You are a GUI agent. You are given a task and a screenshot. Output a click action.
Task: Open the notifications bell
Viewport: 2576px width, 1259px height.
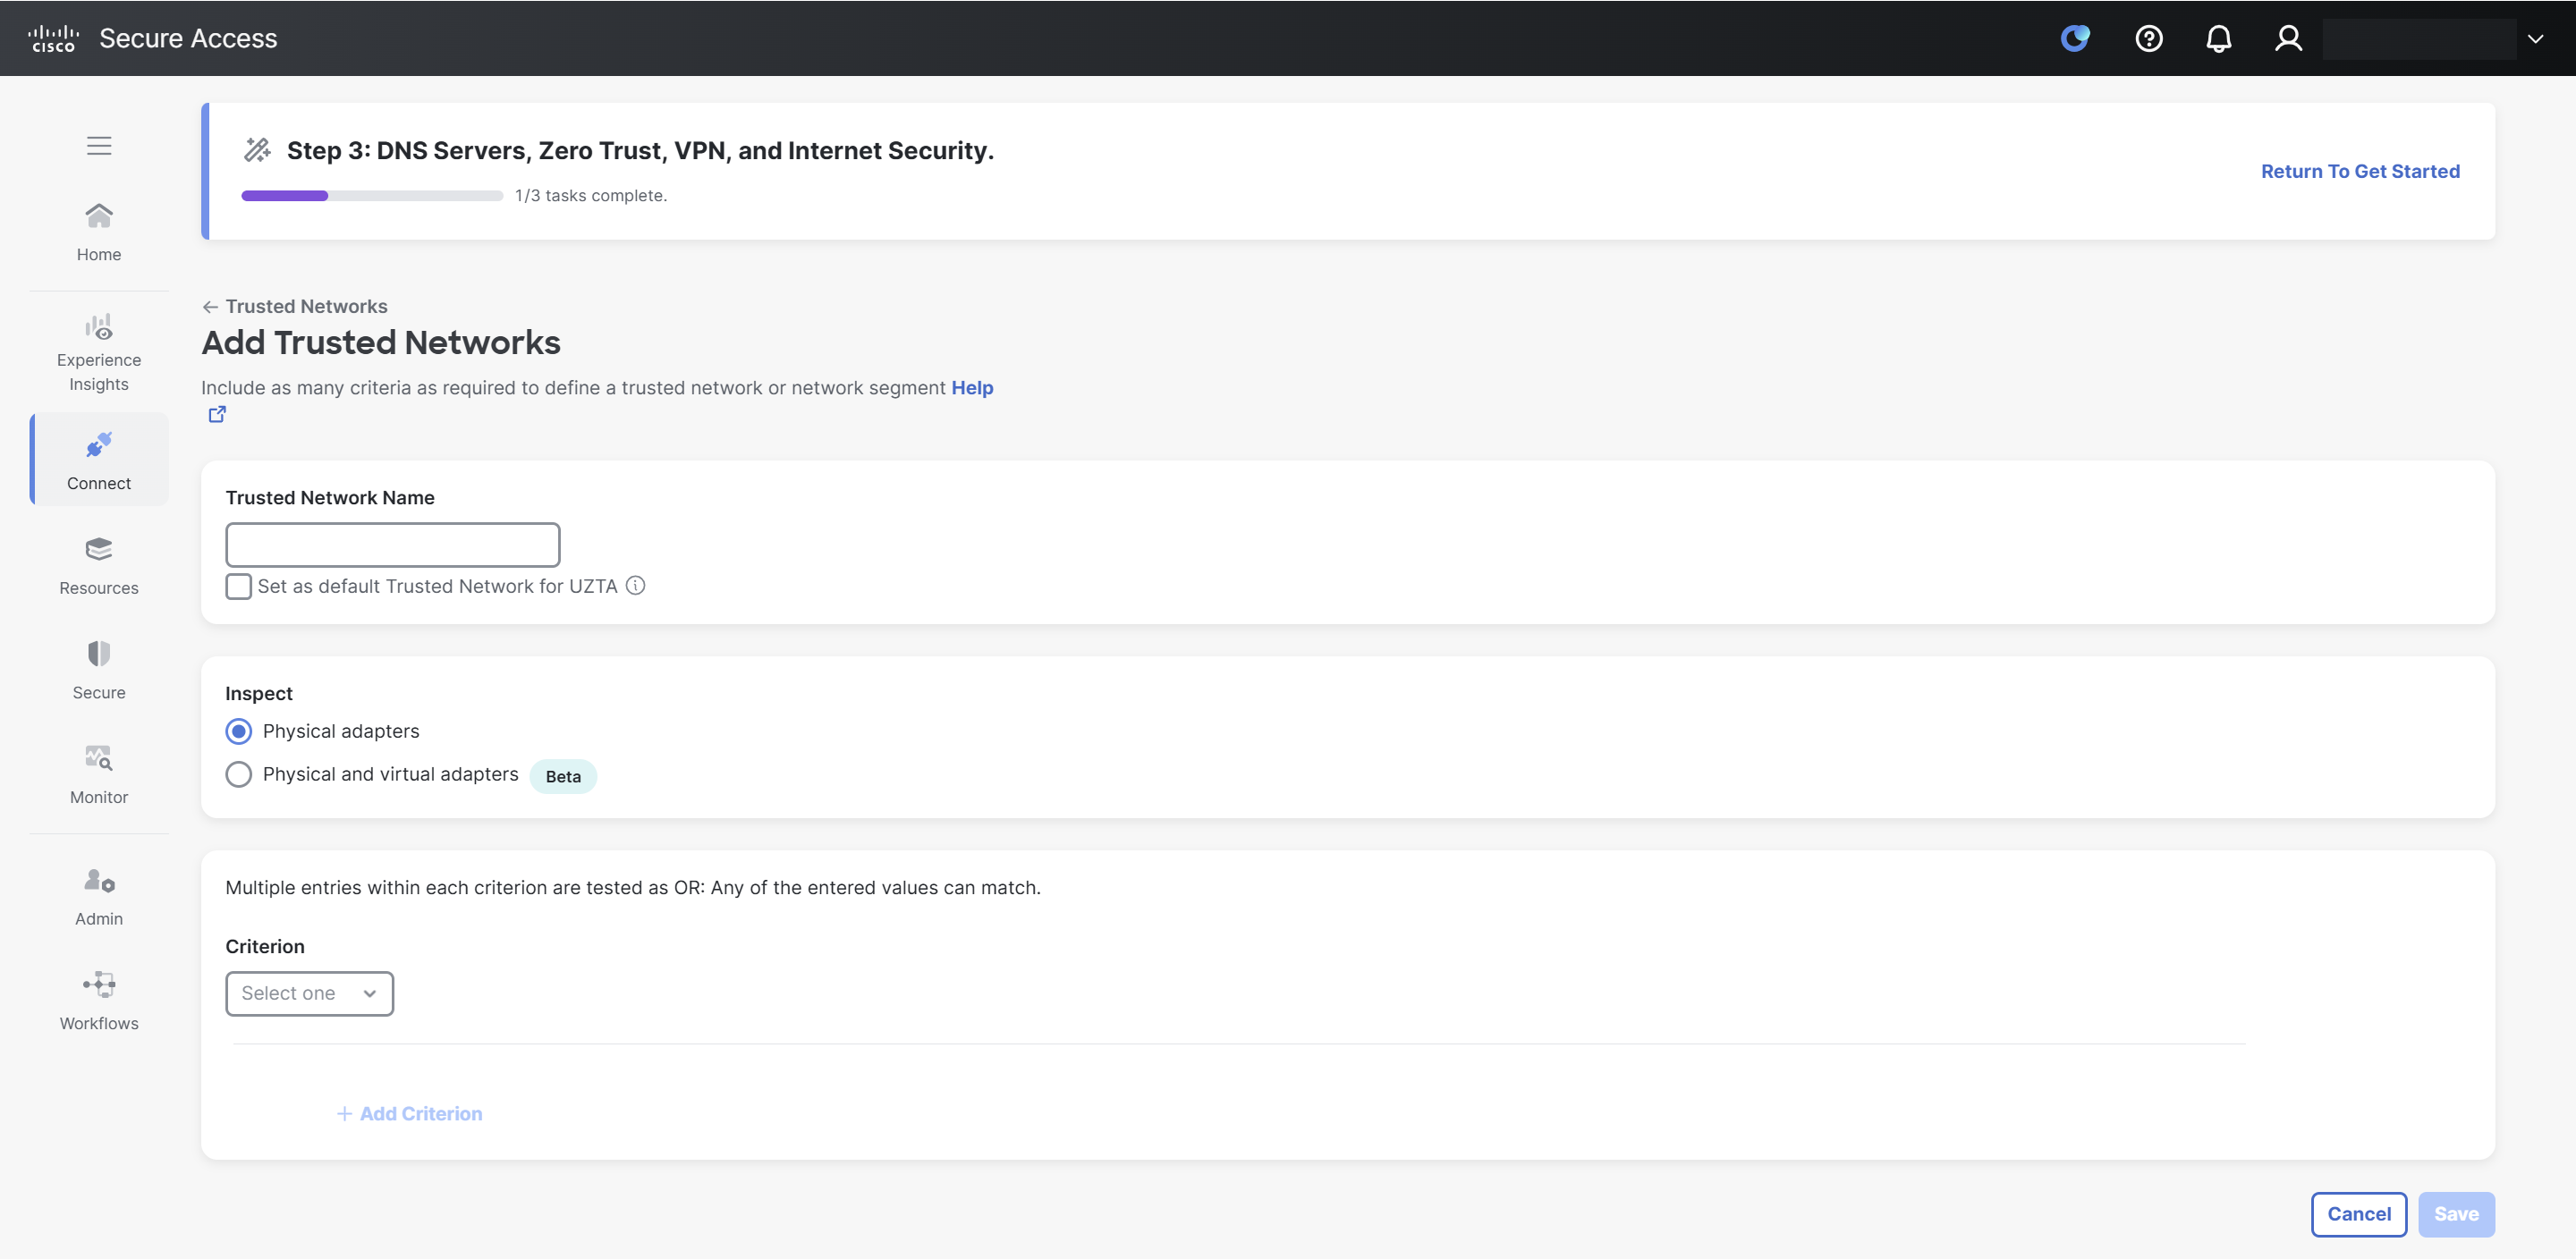pos(2219,38)
